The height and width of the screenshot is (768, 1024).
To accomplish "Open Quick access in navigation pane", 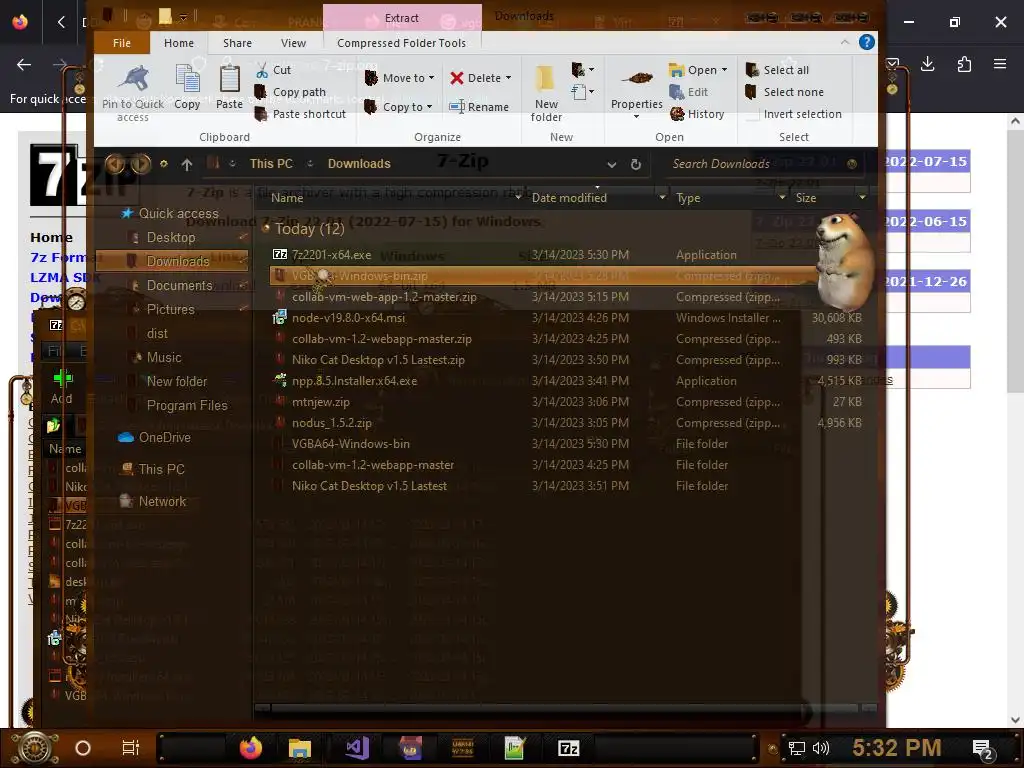I will pyautogui.click(x=178, y=213).
